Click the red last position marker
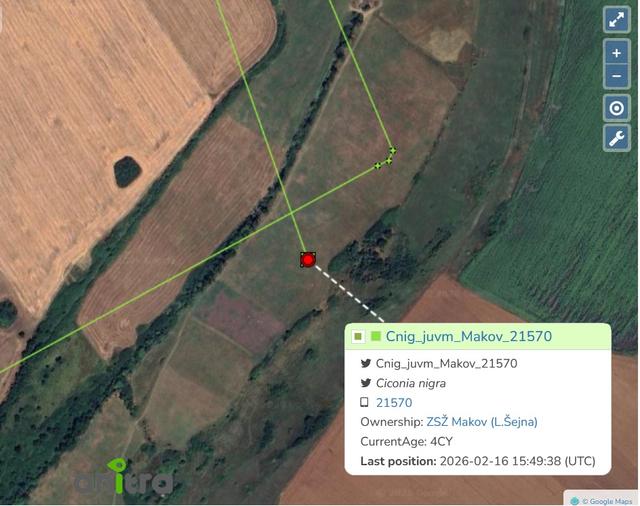The height and width of the screenshot is (506, 640). (x=308, y=260)
